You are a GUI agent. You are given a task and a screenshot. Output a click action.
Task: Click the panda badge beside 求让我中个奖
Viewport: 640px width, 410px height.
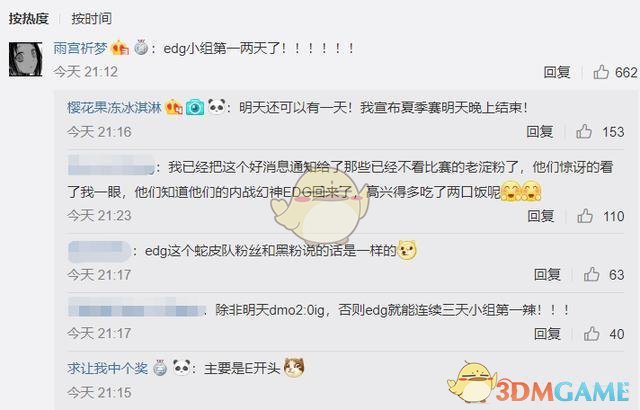point(181,368)
